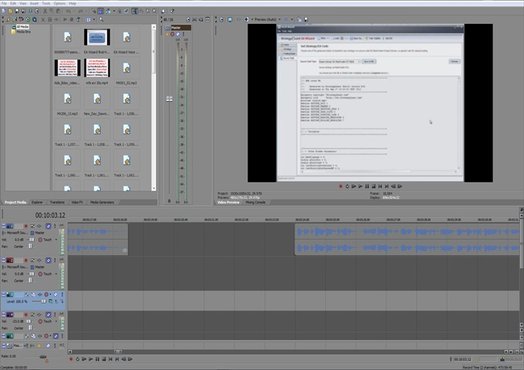This screenshot has height=370, width=524.
Task: Select first red-text video thumbnail in Project Media
Action: coord(68,68)
